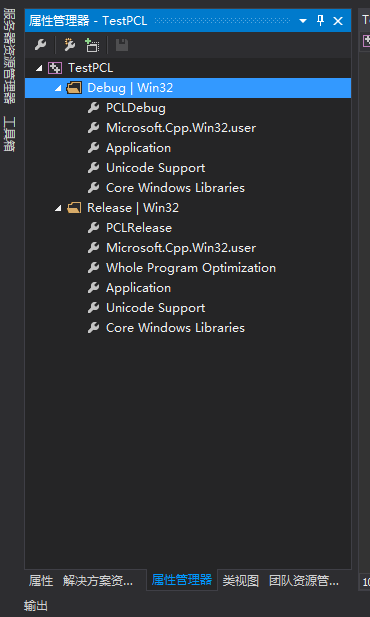Click the wrench icon next to Unicode Support under Debug
370x617 pixels.
(93, 168)
